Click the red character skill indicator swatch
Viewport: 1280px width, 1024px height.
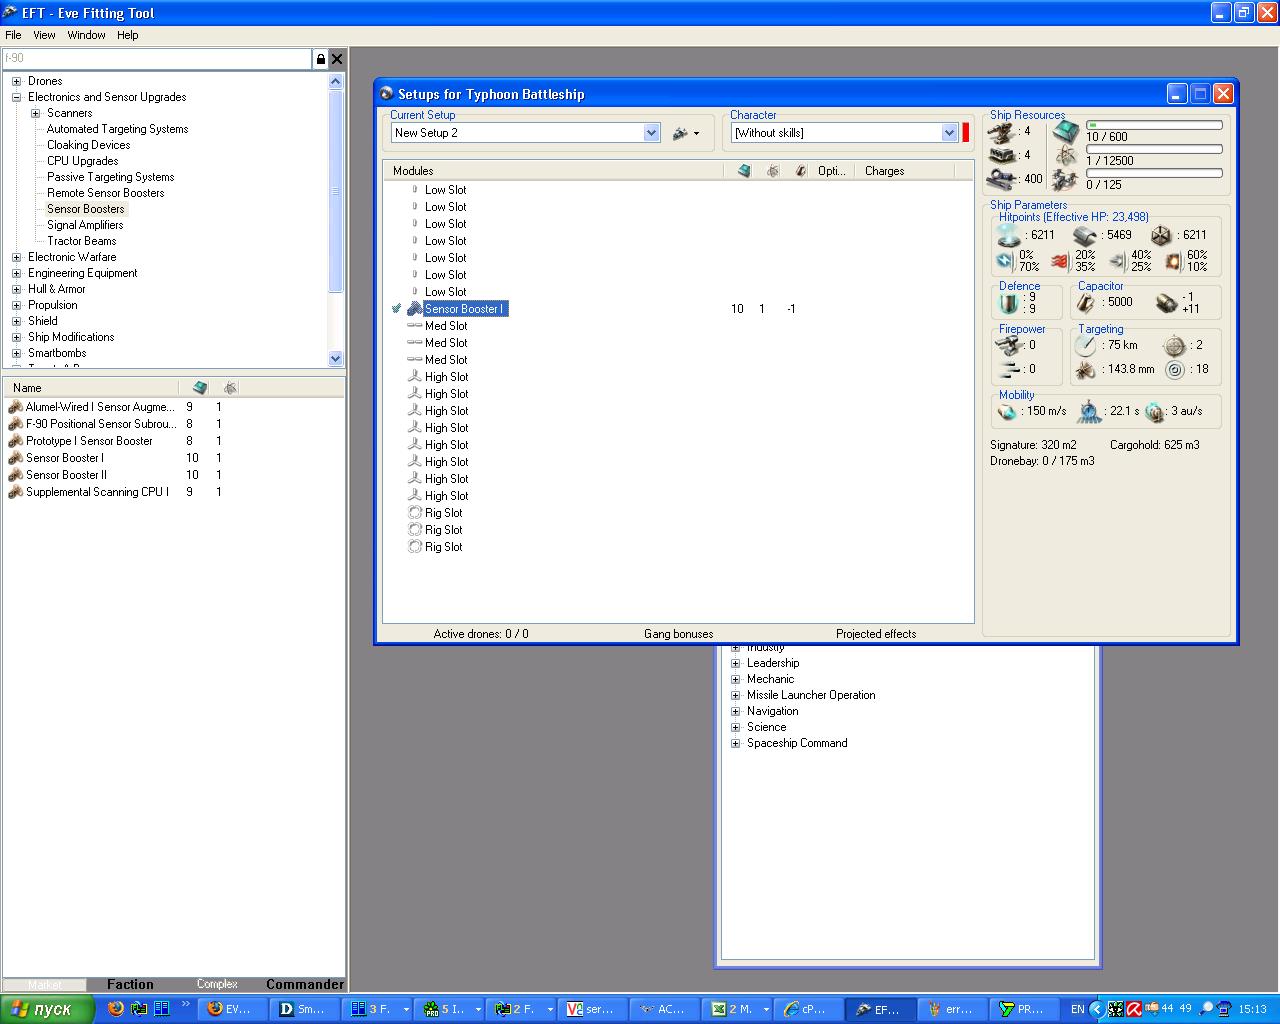pyautogui.click(x=966, y=133)
